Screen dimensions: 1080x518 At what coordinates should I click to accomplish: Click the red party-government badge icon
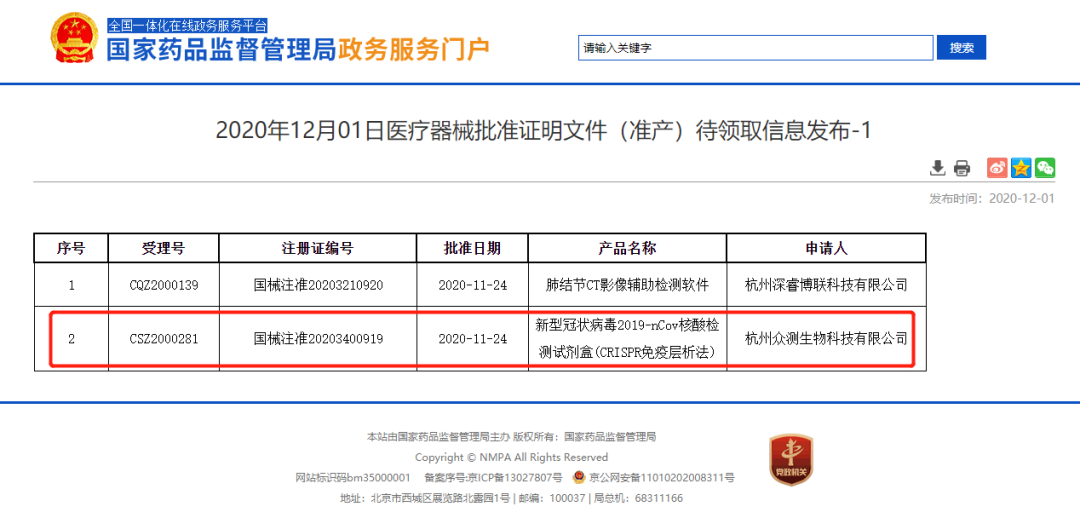(790, 459)
